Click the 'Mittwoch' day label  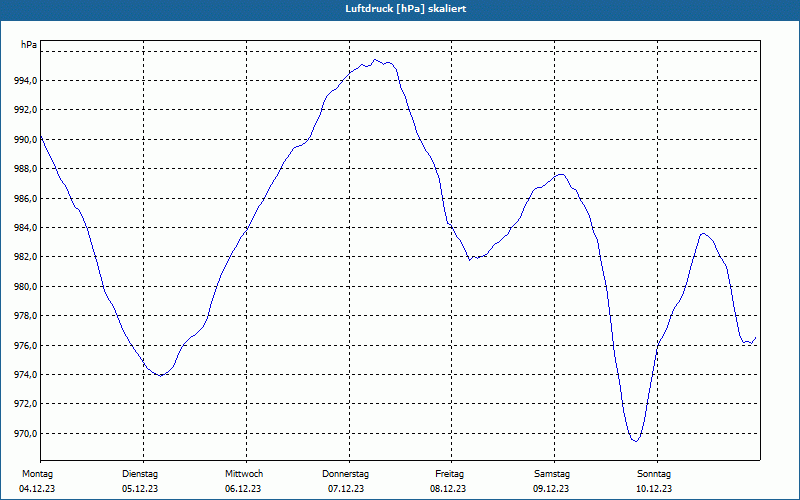pyautogui.click(x=244, y=474)
